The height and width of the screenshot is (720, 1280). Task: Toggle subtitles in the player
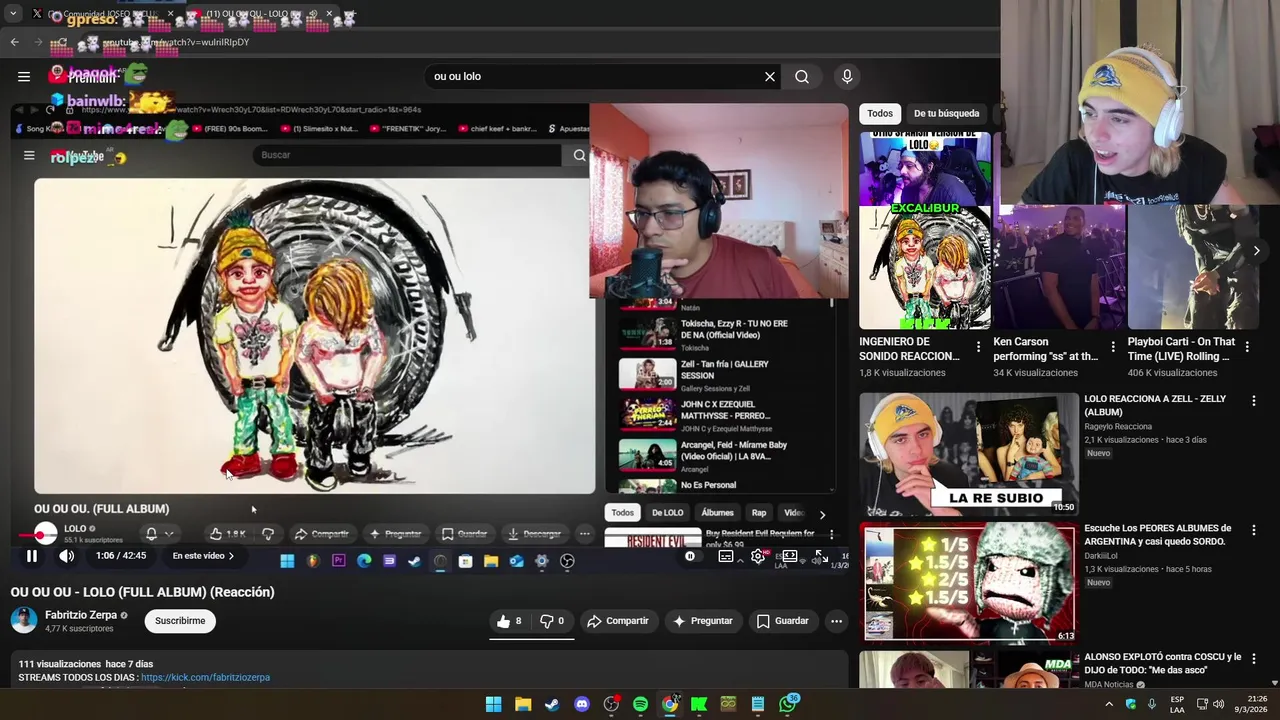[x=726, y=556]
